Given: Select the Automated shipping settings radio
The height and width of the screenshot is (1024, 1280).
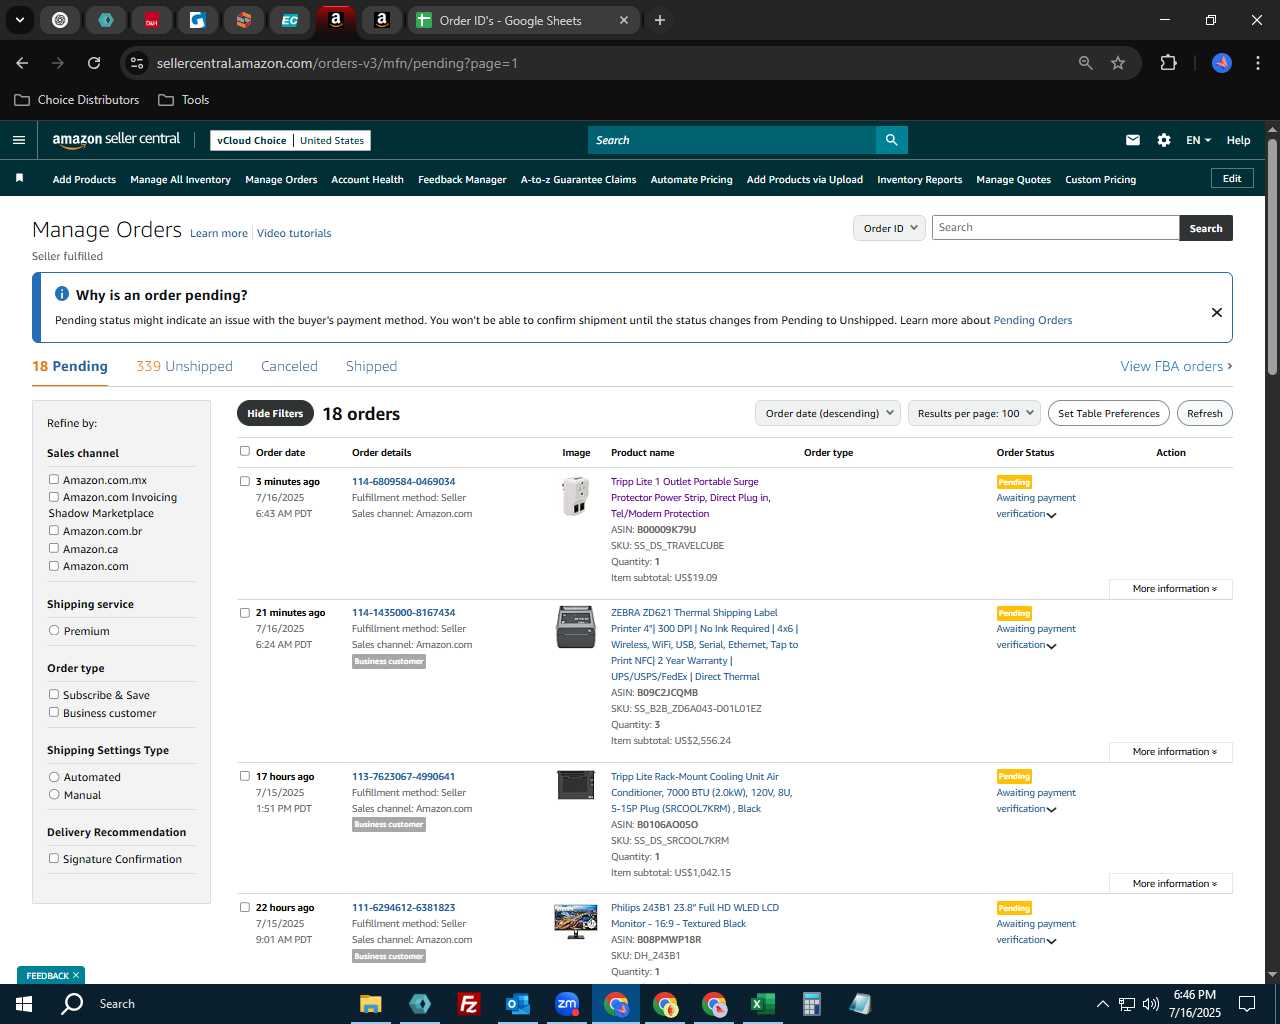Looking at the screenshot, I should (54, 776).
